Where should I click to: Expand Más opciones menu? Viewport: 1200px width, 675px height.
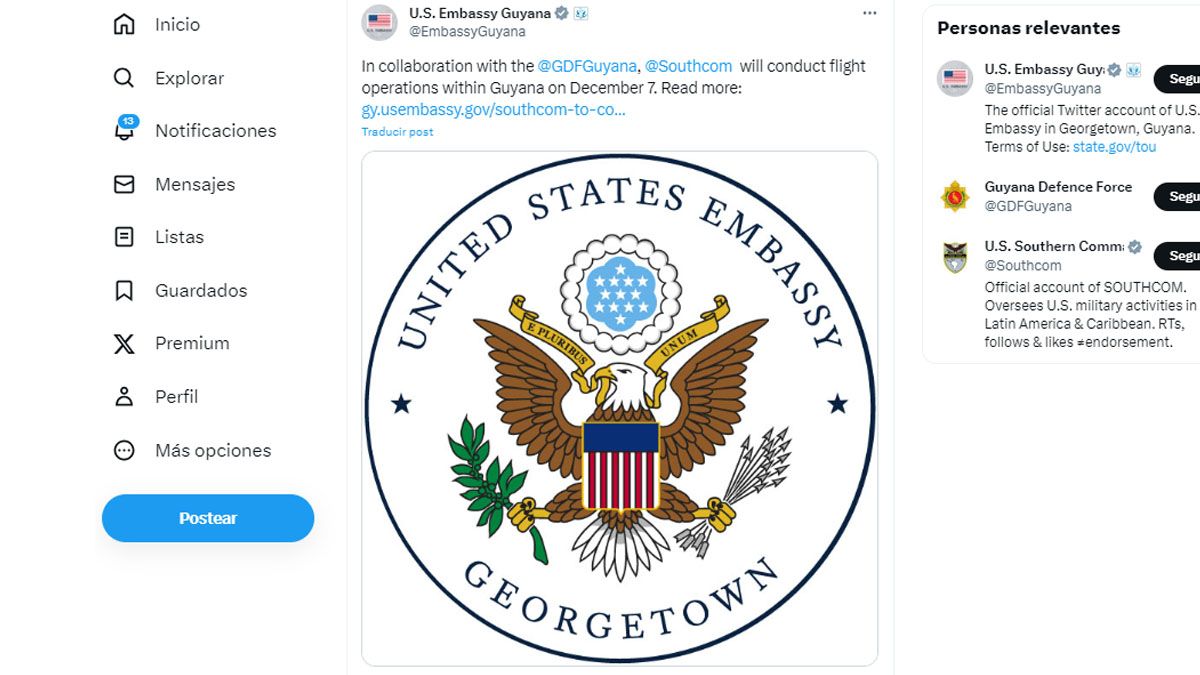pyautogui.click(x=124, y=450)
